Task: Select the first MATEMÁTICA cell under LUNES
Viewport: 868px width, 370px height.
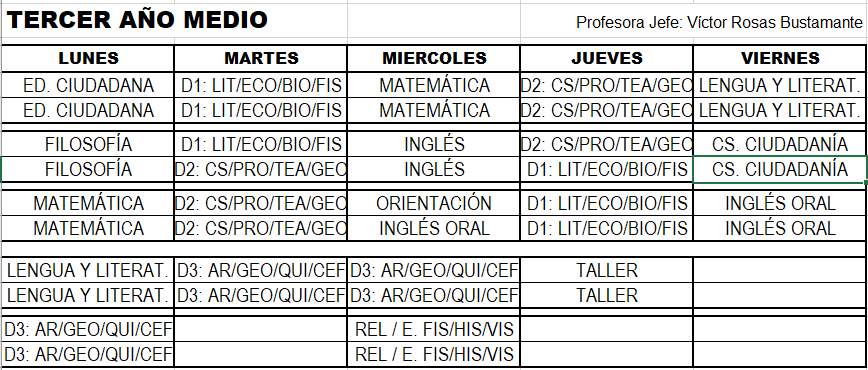Action: point(88,203)
